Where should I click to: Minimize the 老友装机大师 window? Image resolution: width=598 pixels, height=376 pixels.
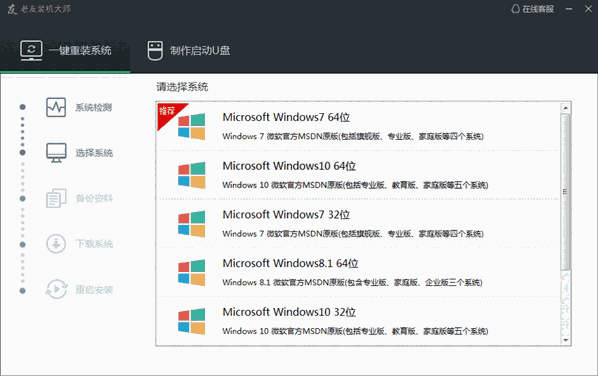[x=569, y=9]
